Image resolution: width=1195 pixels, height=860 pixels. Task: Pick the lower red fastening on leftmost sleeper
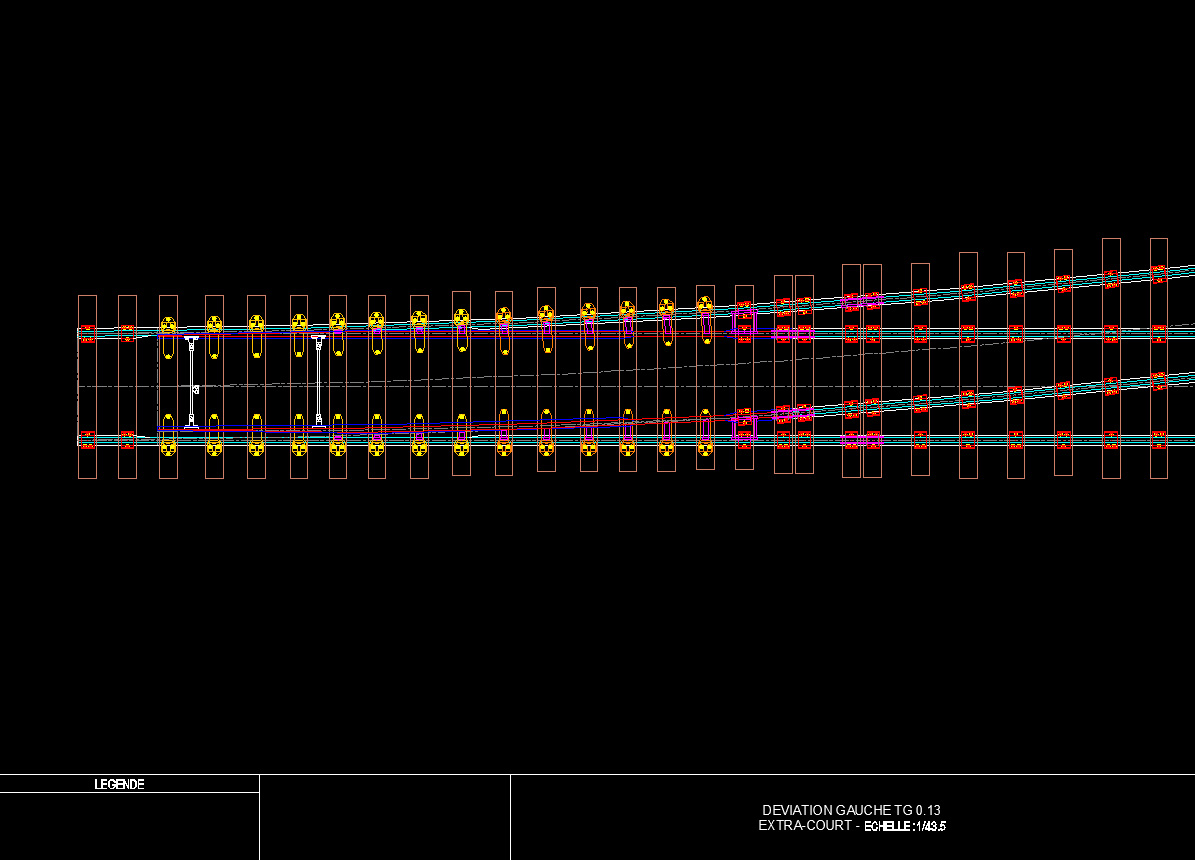88,440
